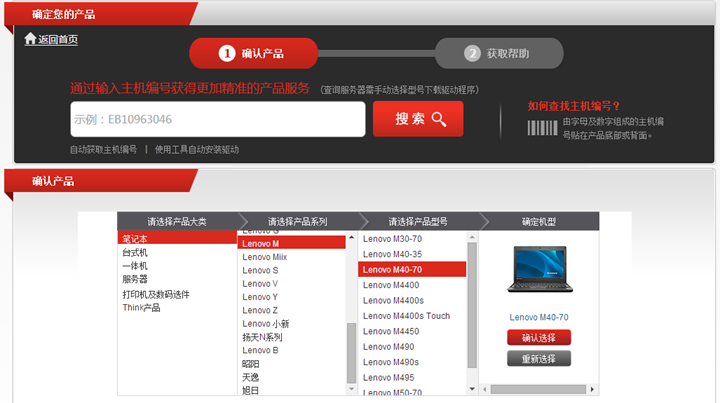Select model Lenovo M4450
720x403 pixels.
[x=391, y=331]
